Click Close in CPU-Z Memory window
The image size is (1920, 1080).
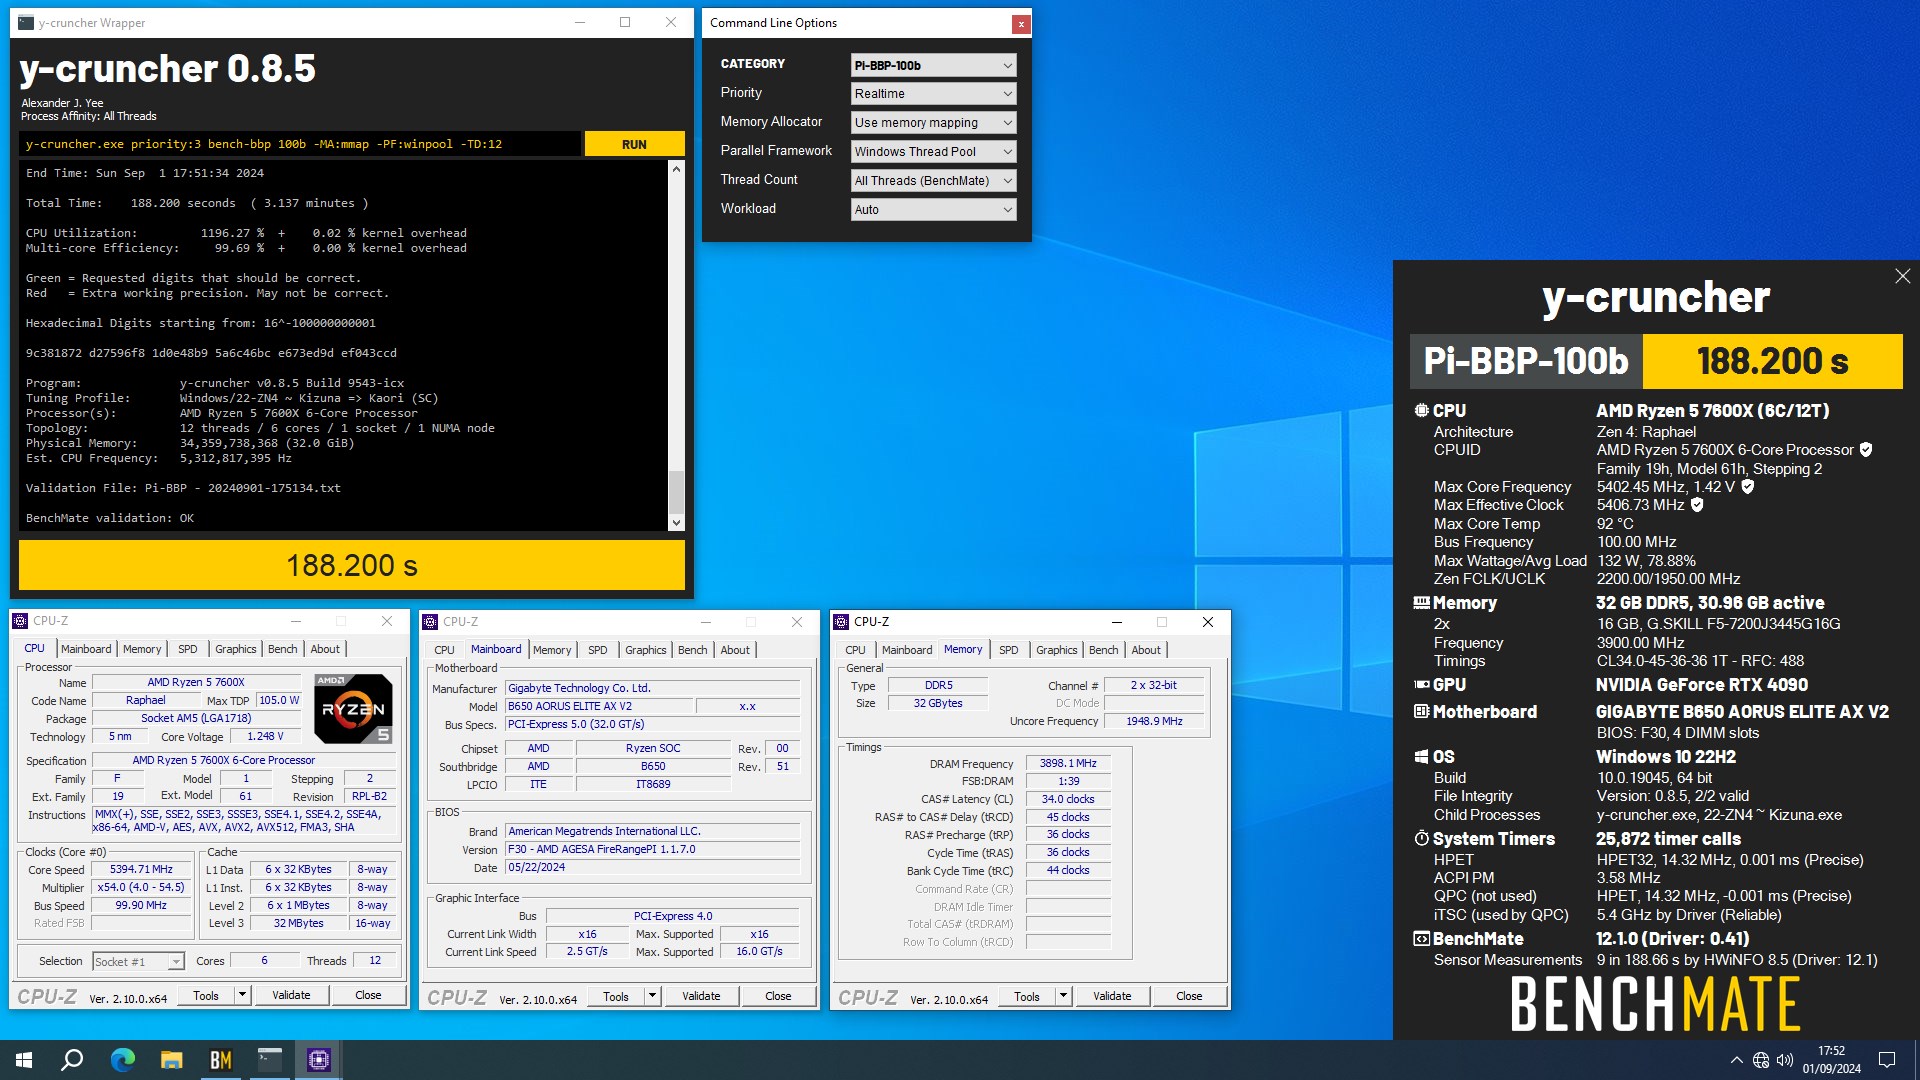(1189, 996)
